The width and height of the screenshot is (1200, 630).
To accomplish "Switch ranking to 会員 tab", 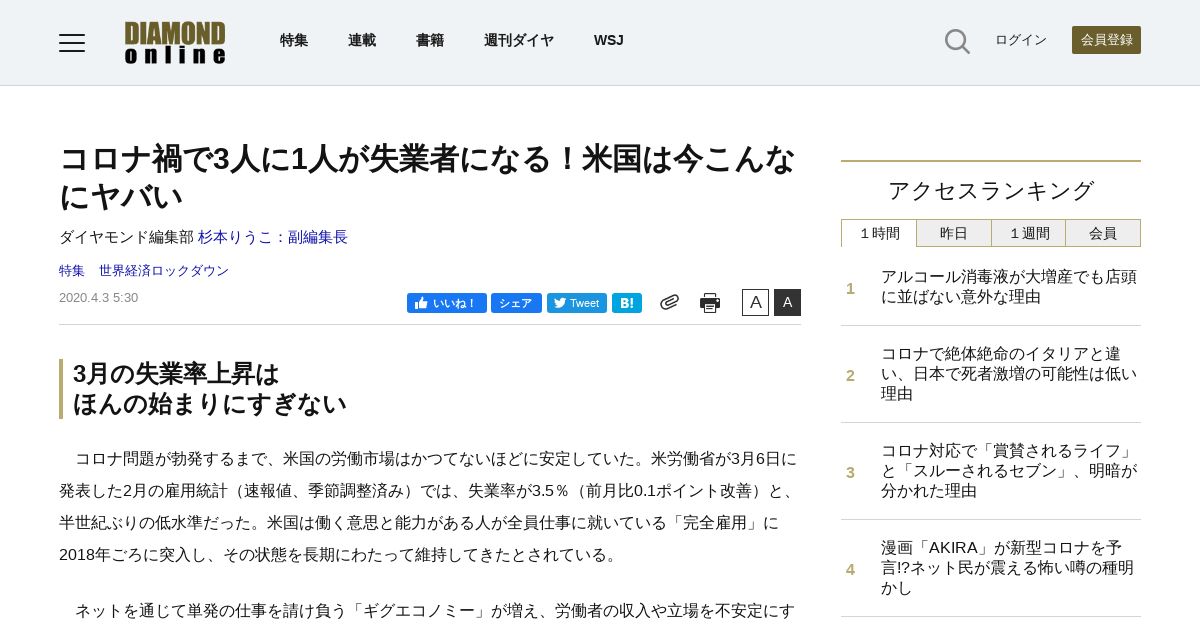I will coord(1103,233).
